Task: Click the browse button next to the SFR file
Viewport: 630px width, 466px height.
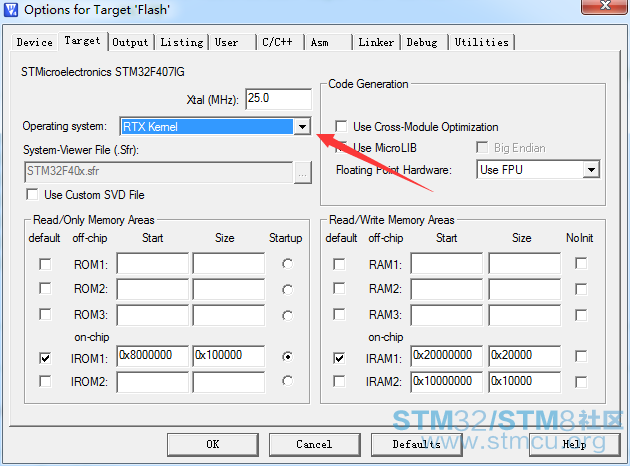Action: 303,171
